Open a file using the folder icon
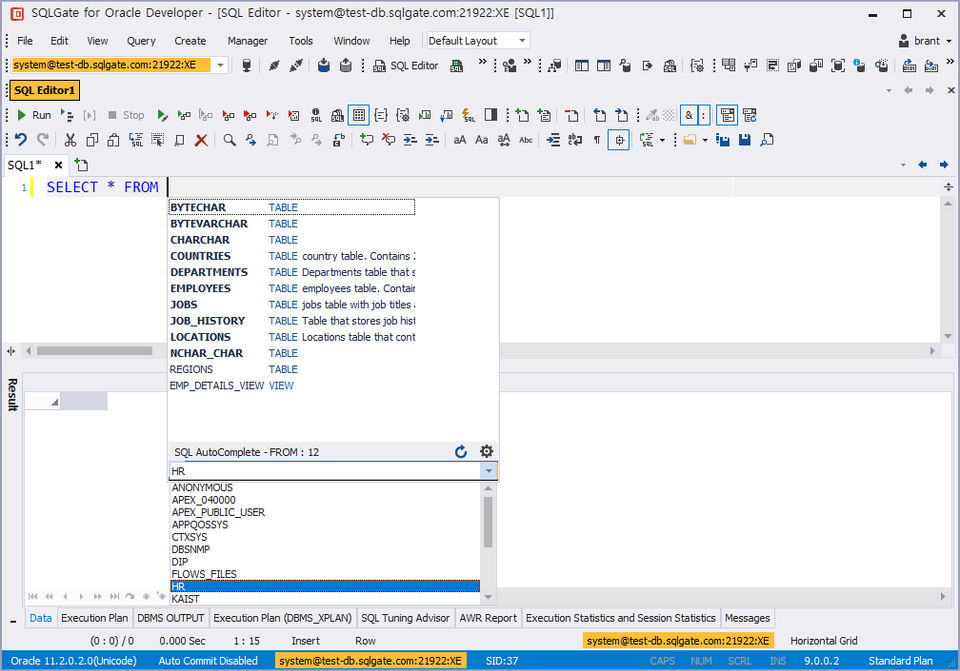 (689, 140)
